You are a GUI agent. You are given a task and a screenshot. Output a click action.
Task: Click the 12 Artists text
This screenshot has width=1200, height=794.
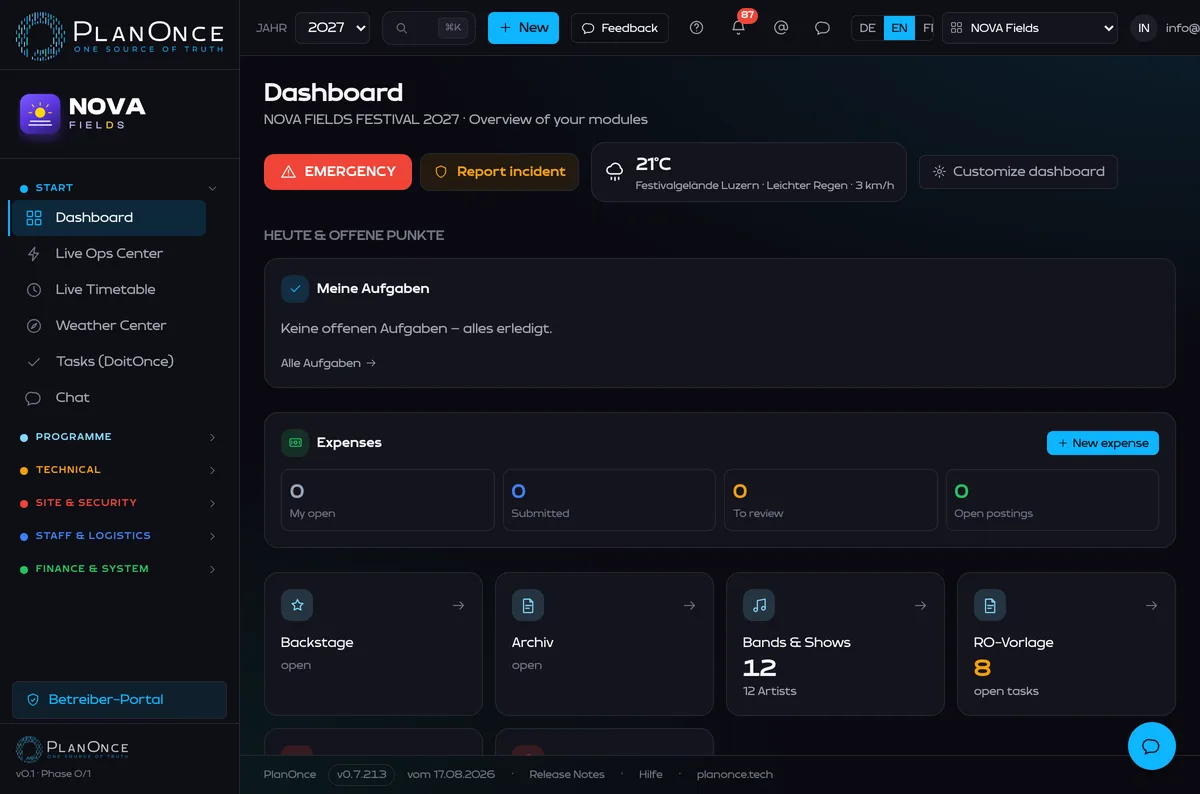770,691
